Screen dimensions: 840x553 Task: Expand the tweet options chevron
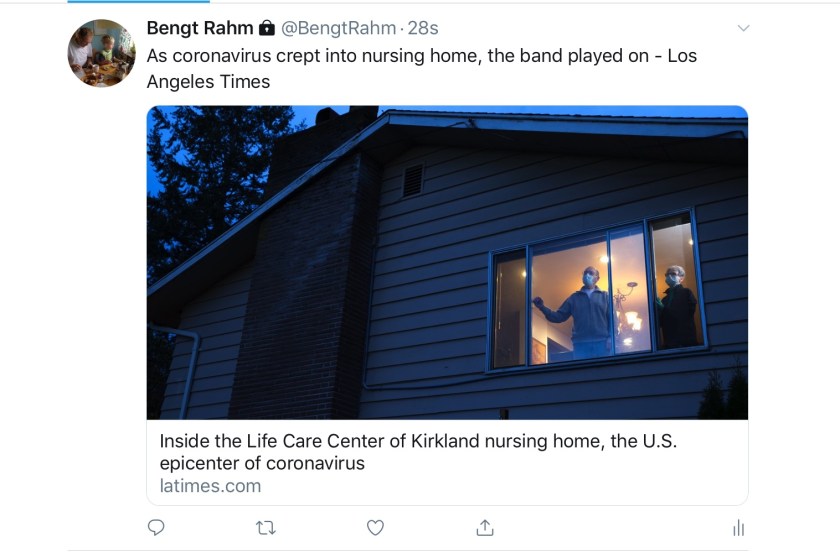[743, 28]
